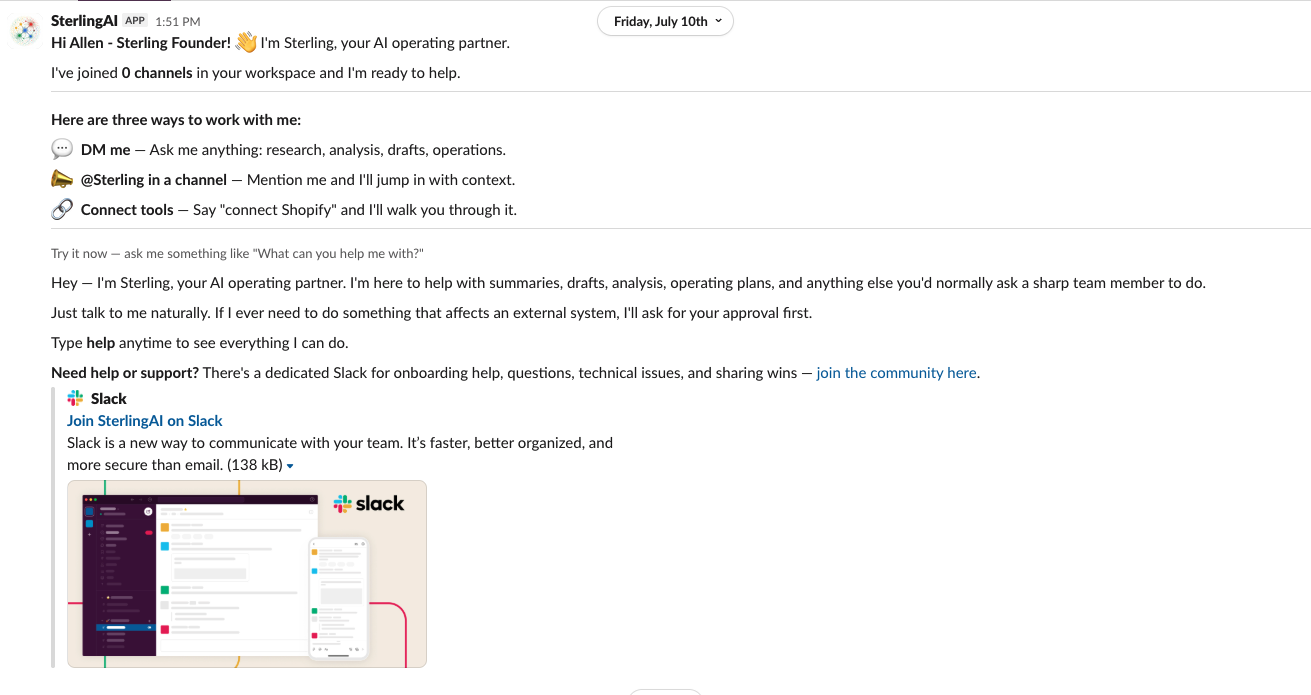
Task: Click the slack logo inside the preview image
Action: click(369, 503)
